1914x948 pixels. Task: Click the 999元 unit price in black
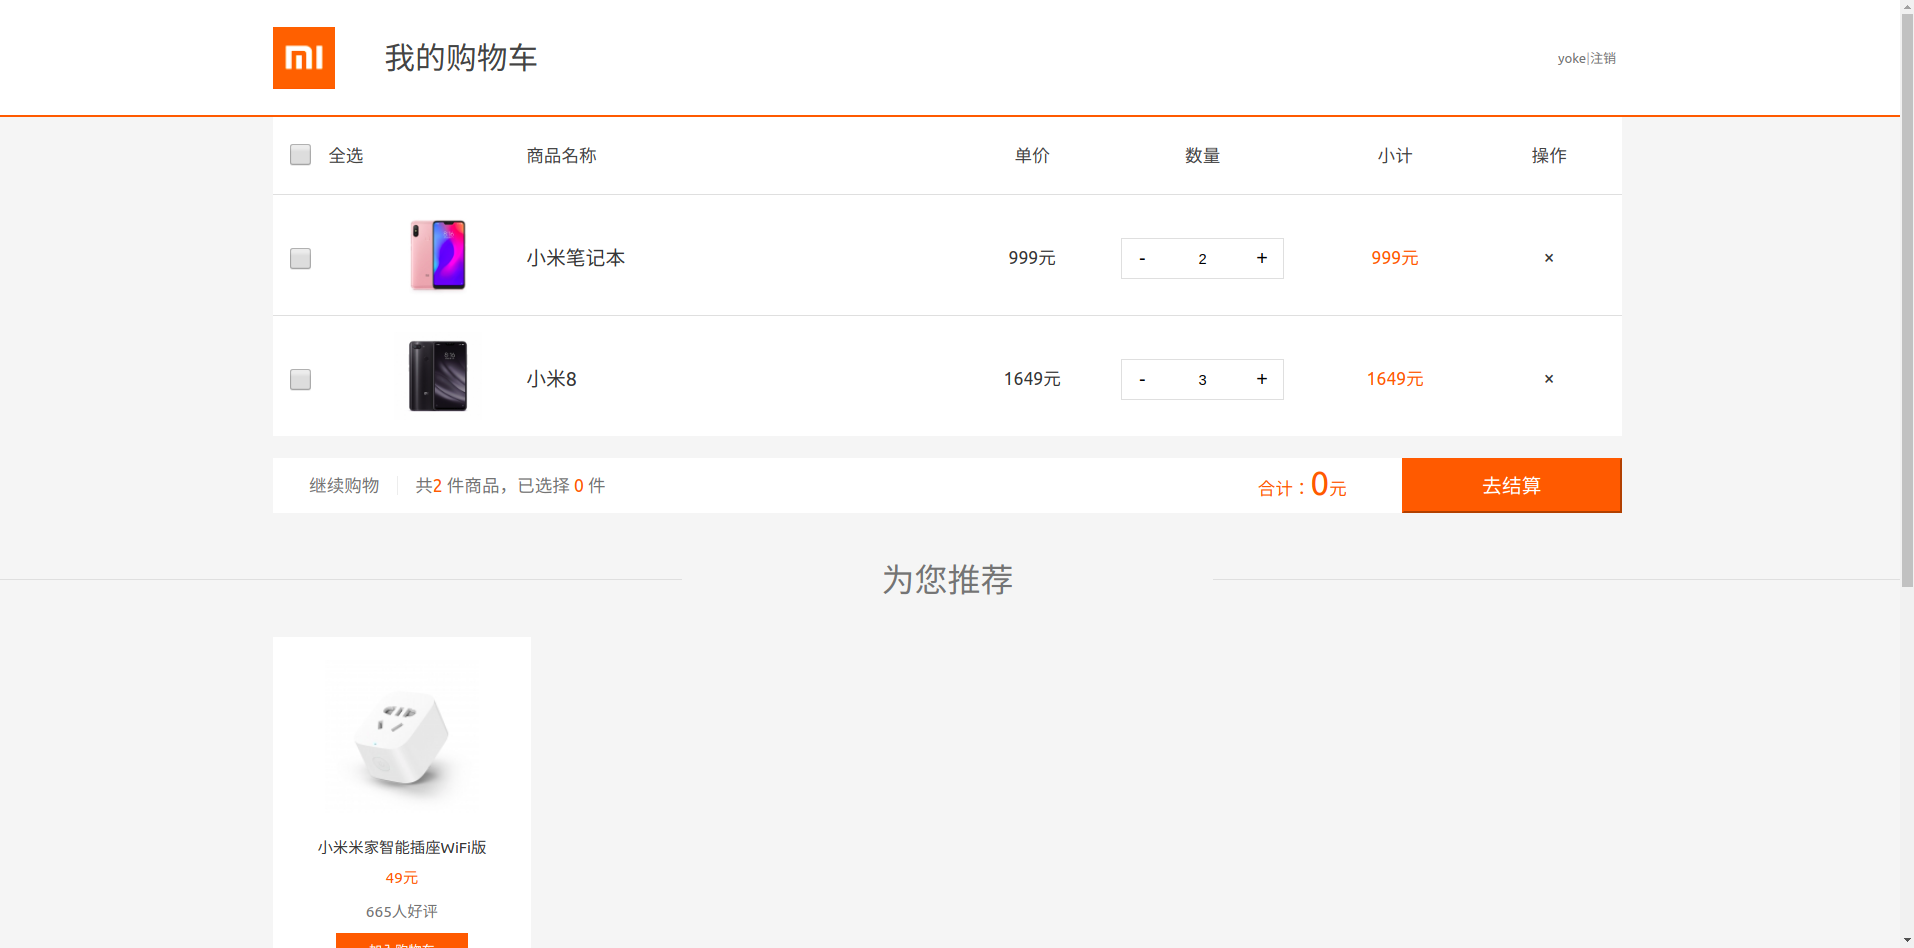pos(1032,258)
